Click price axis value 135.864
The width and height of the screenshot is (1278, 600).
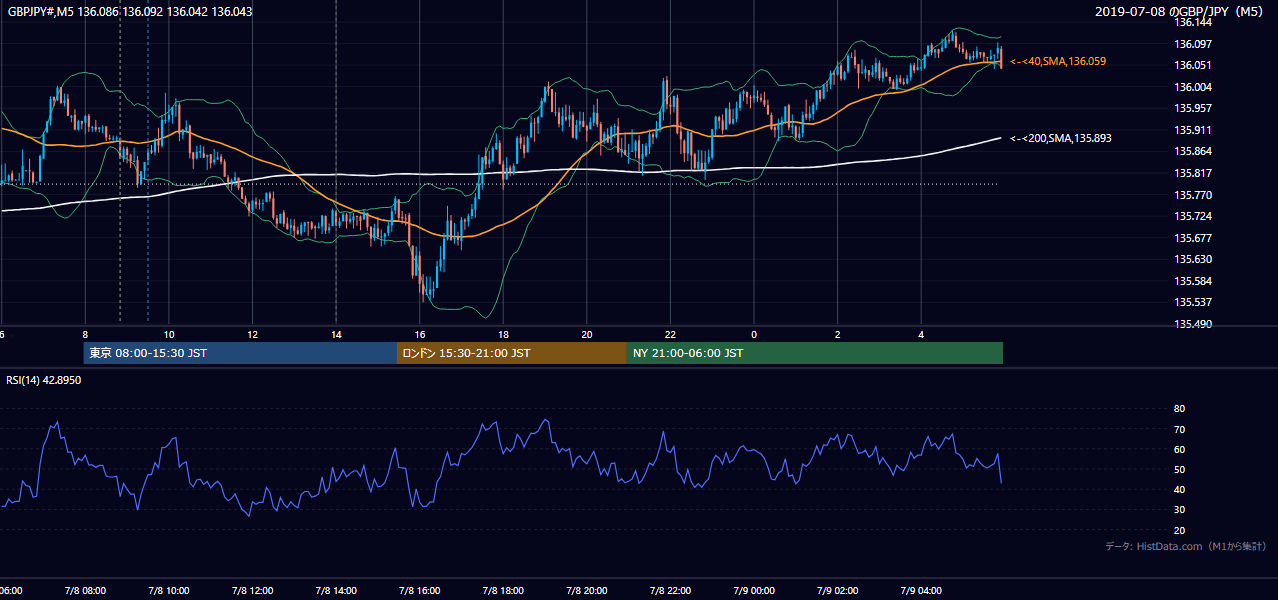click(1192, 152)
